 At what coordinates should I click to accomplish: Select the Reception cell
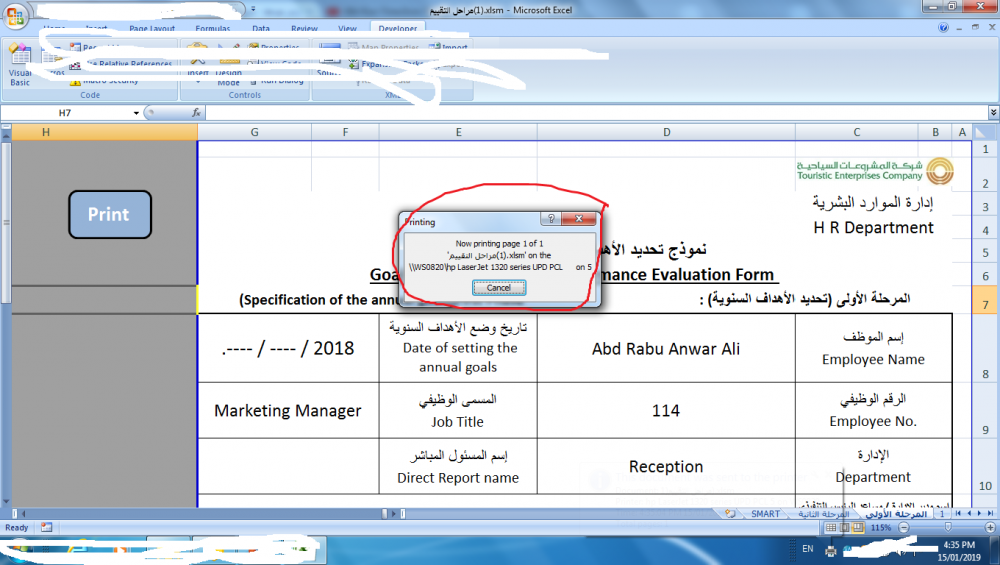pyautogui.click(x=666, y=466)
